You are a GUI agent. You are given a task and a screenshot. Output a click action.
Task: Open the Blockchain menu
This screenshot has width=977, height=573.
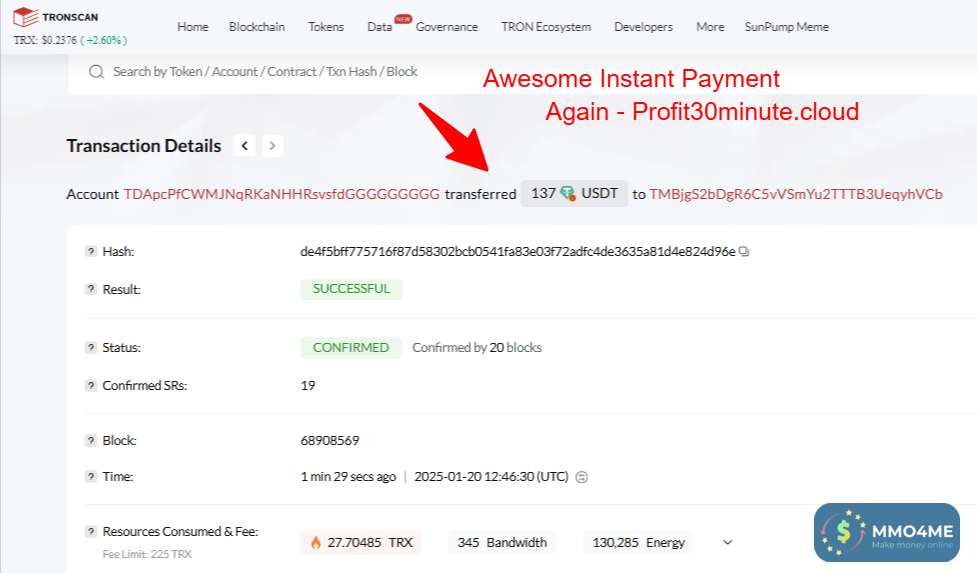tap(257, 27)
